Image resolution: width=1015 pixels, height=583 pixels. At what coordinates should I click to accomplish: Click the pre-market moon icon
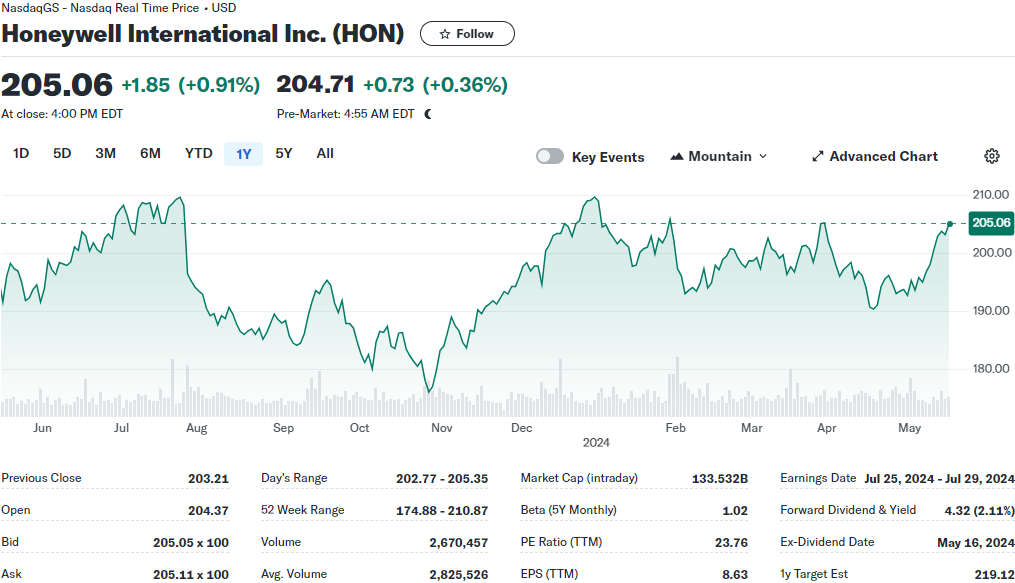click(x=428, y=114)
